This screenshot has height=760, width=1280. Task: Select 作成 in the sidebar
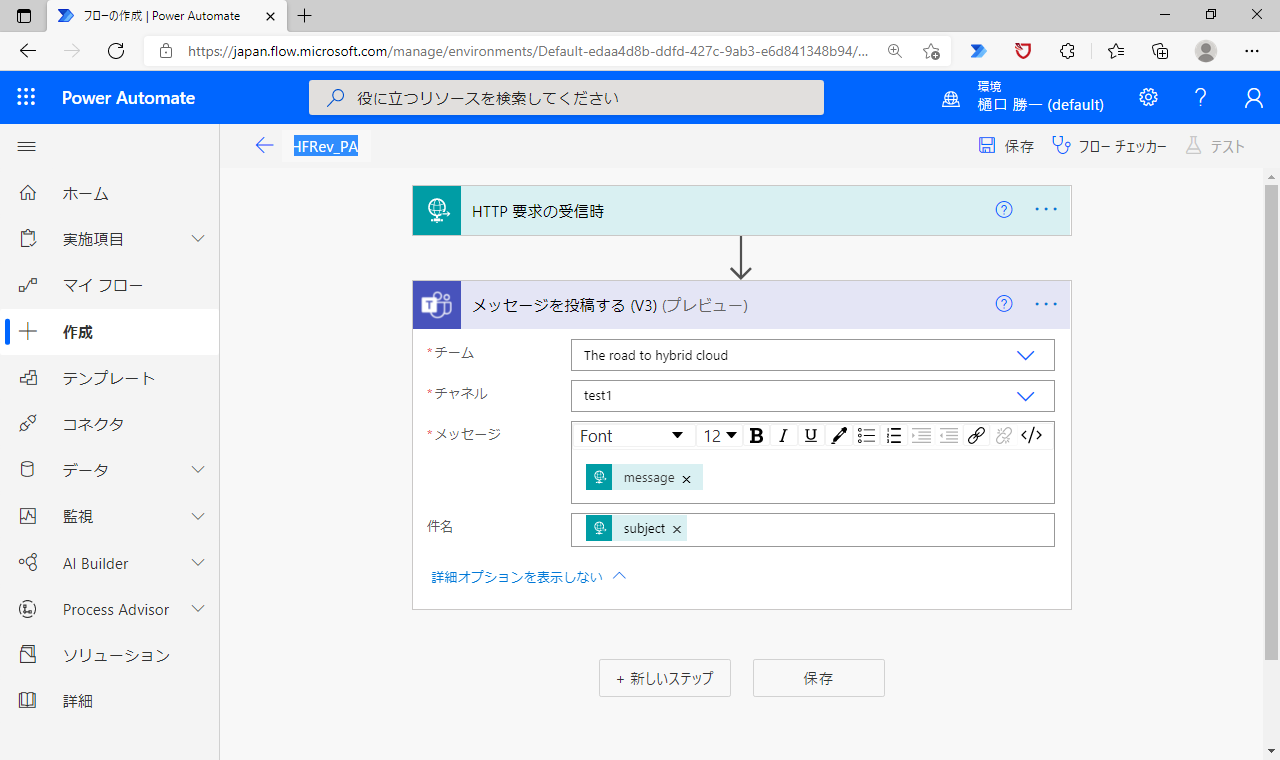pyautogui.click(x=110, y=332)
